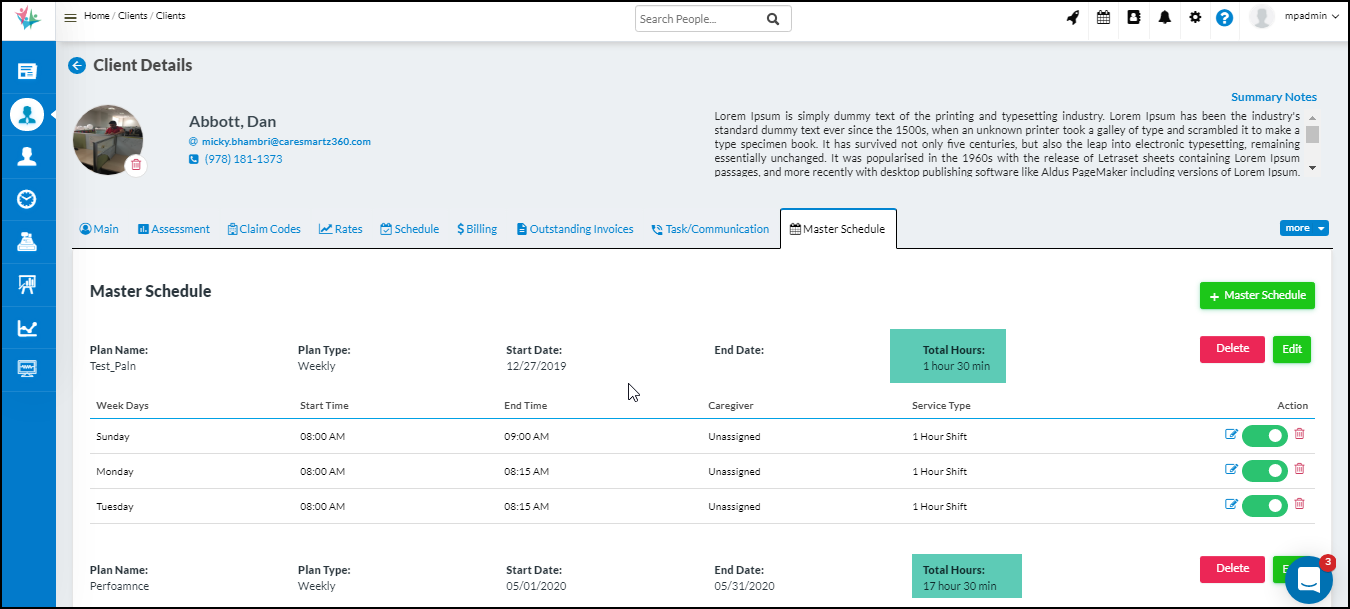Image resolution: width=1350 pixels, height=609 pixels.
Task: Click the Search People input field
Action: (698, 19)
